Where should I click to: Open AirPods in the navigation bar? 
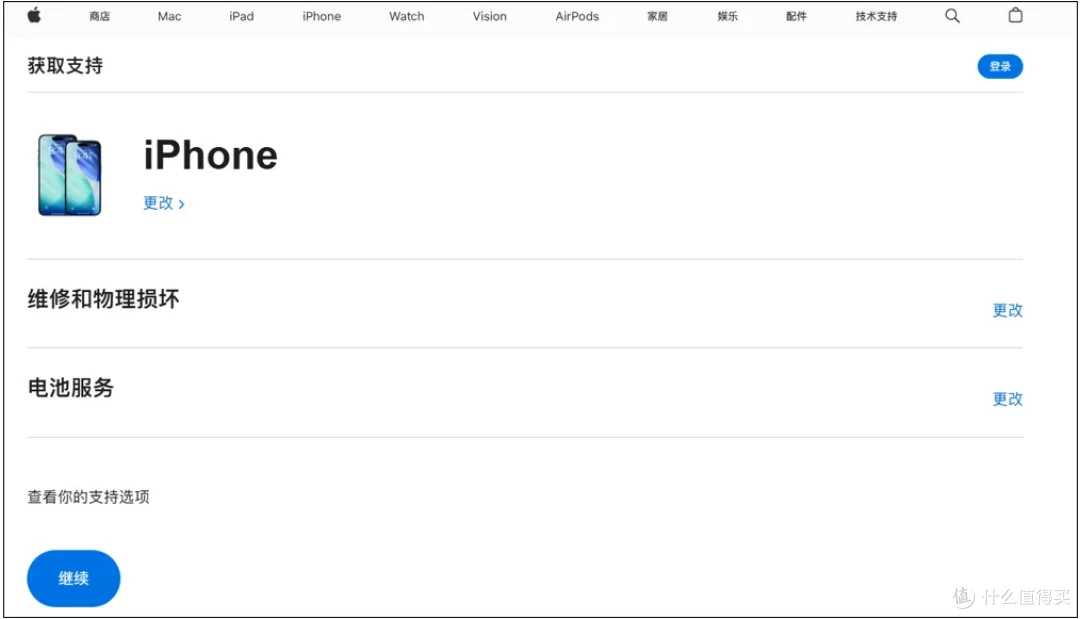click(577, 16)
